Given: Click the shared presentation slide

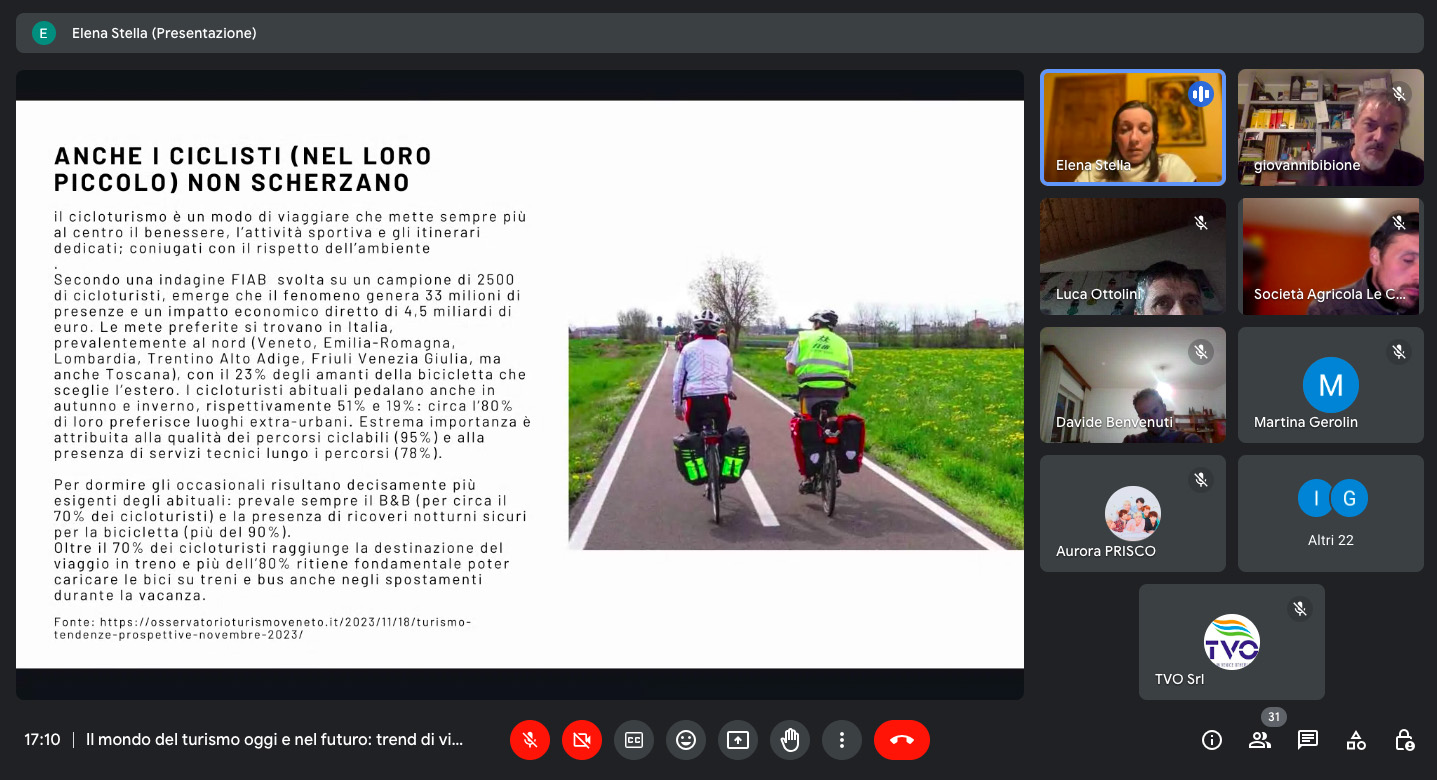Looking at the screenshot, I should (x=520, y=384).
